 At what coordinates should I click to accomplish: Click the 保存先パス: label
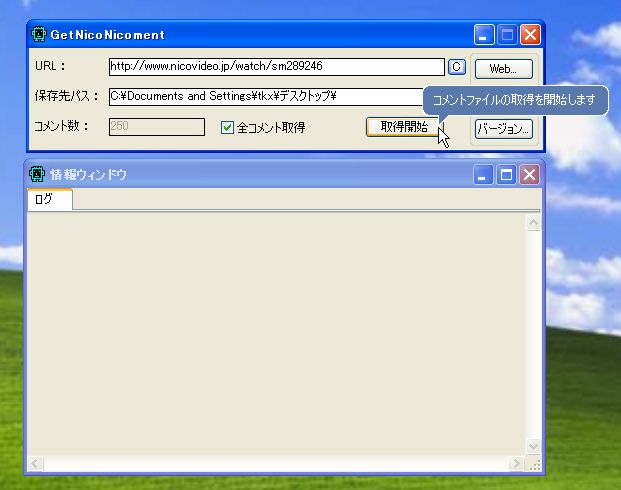click(66, 96)
